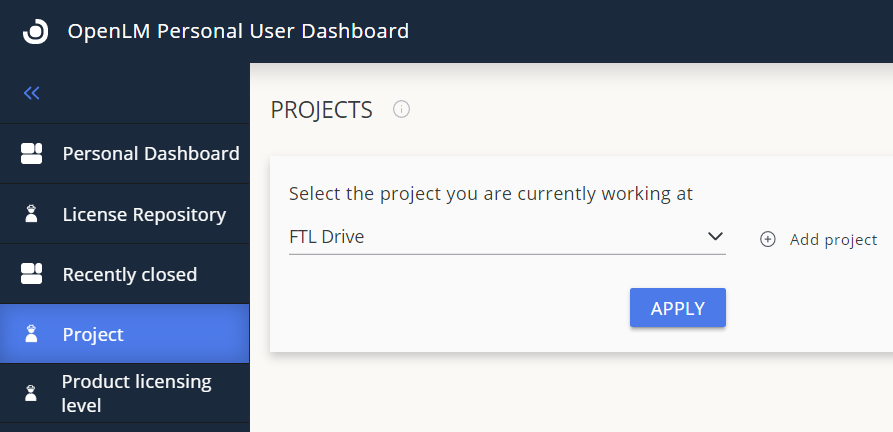The width and height of the screenshot is (893, 432).
Task: Show info via icon beside PROJECTS heading
Action: [x=402, y=109]
